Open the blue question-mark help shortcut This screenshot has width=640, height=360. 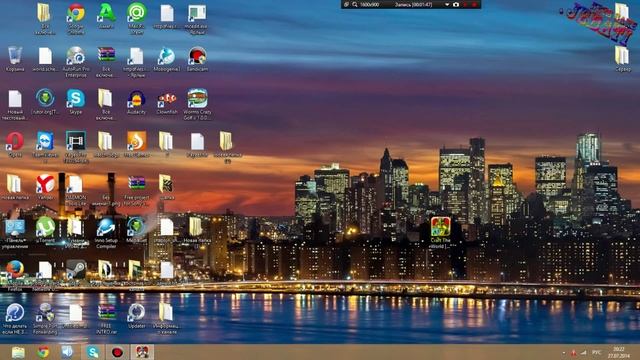[15, 313]
